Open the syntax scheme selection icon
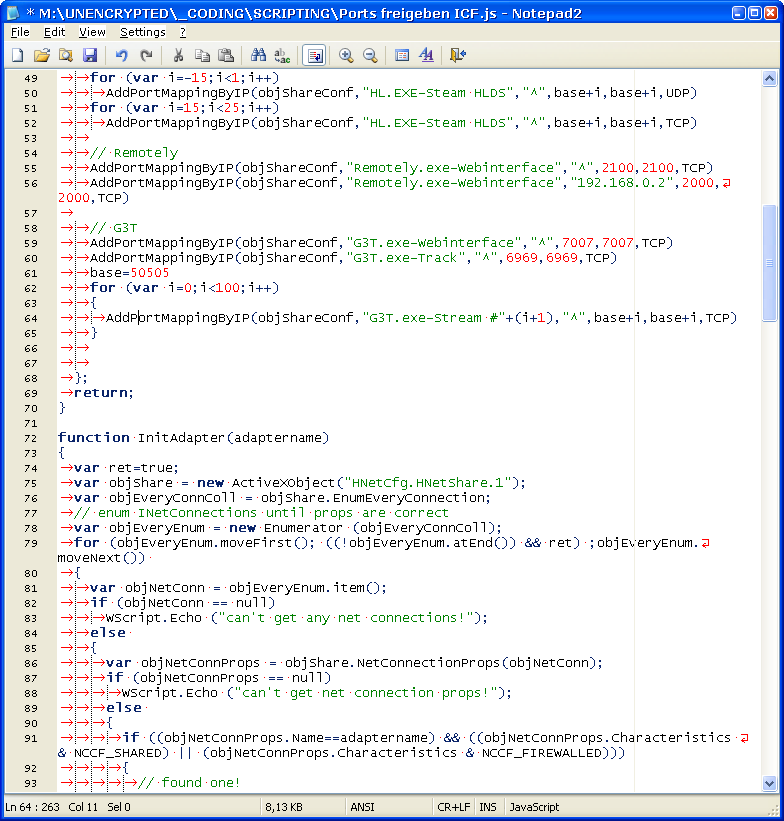This screenshot has width=784, height=821. click(402, 55)
